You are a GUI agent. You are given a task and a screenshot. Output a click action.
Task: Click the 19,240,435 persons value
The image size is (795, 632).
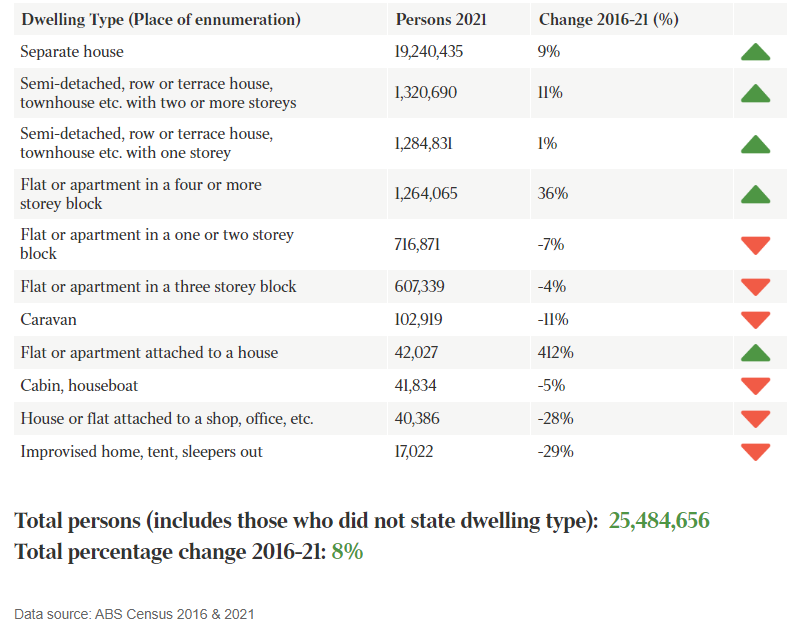pyautogui.click(x=429, y=52)
